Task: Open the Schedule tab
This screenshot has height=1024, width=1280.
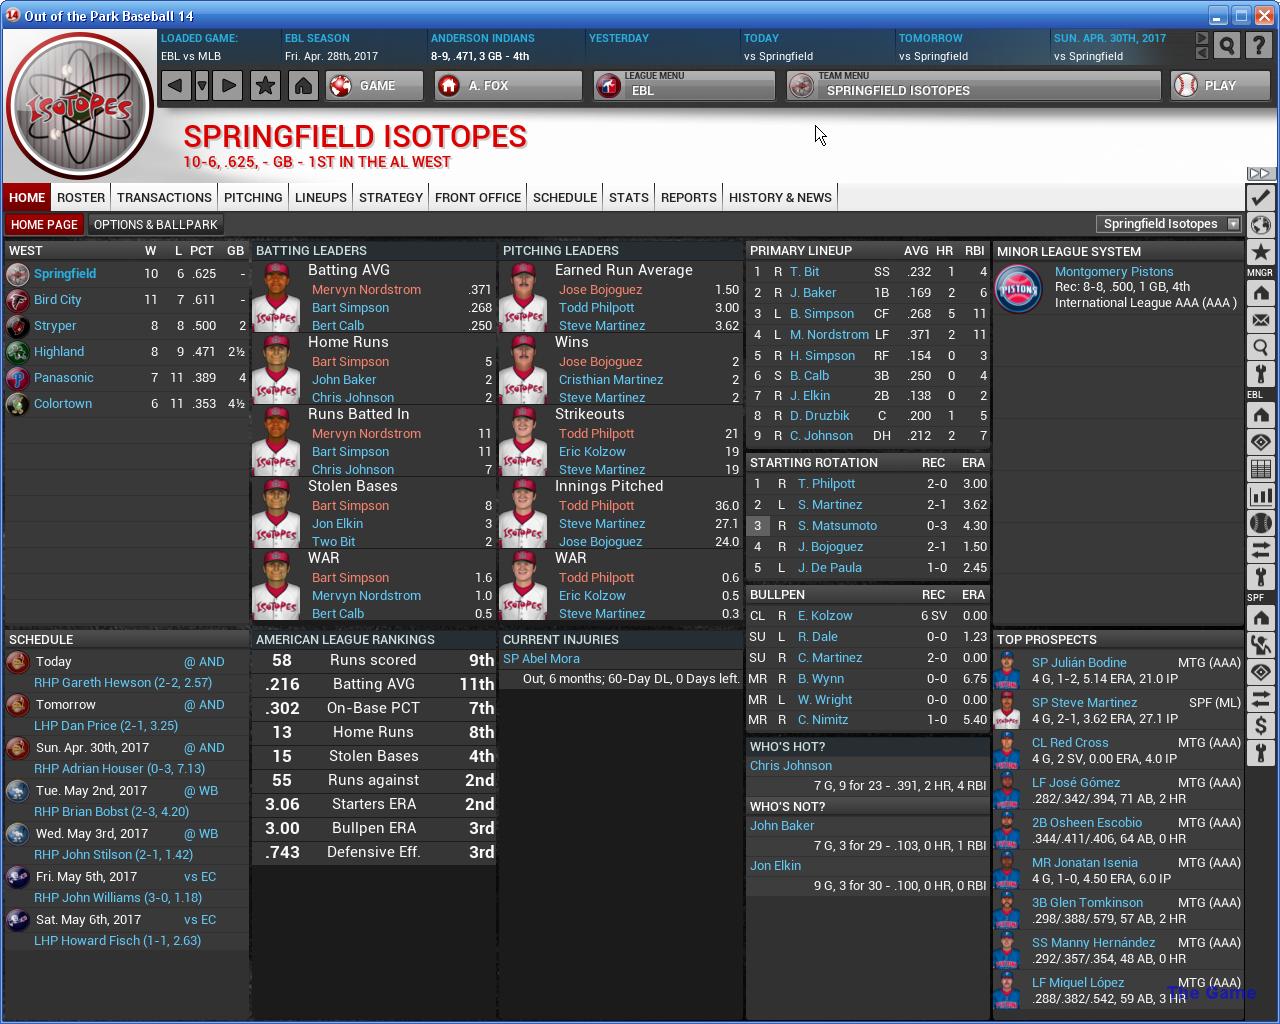Action: (x=565, y=197)
